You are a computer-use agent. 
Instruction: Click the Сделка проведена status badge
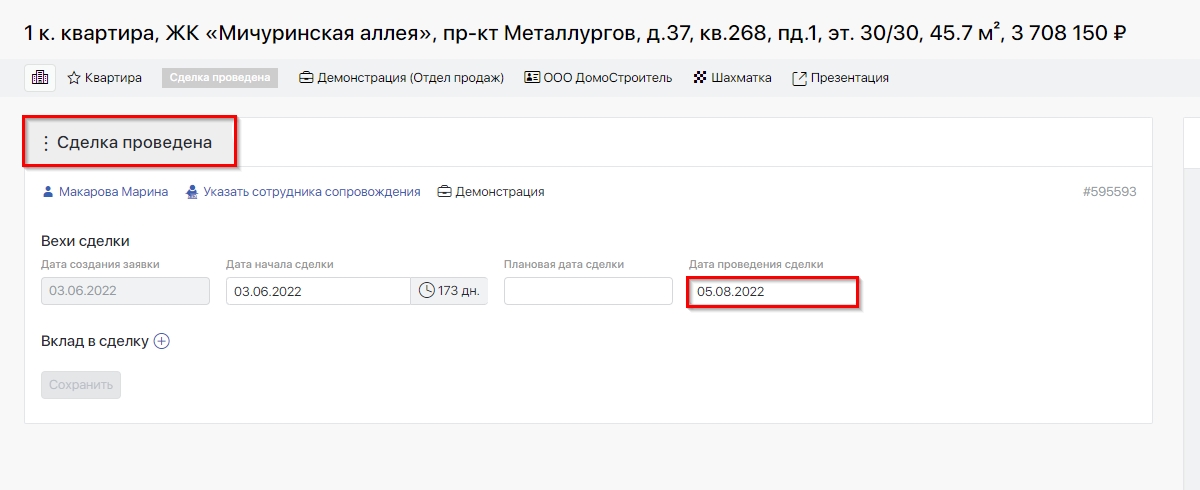(x=219, y=78)
